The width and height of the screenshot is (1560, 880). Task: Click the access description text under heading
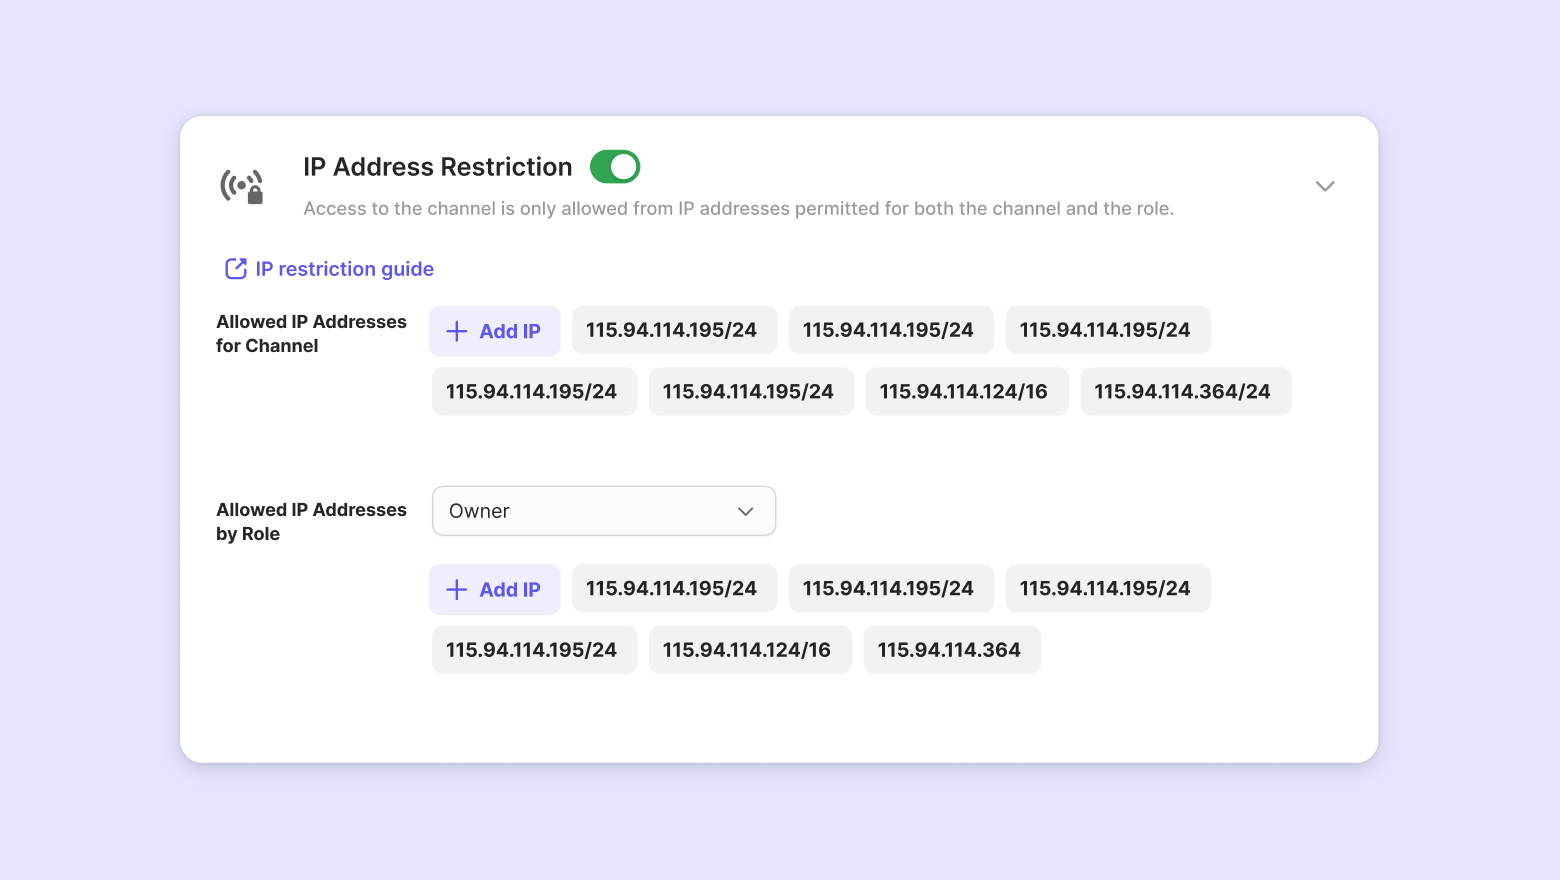(x=738, y=209)
